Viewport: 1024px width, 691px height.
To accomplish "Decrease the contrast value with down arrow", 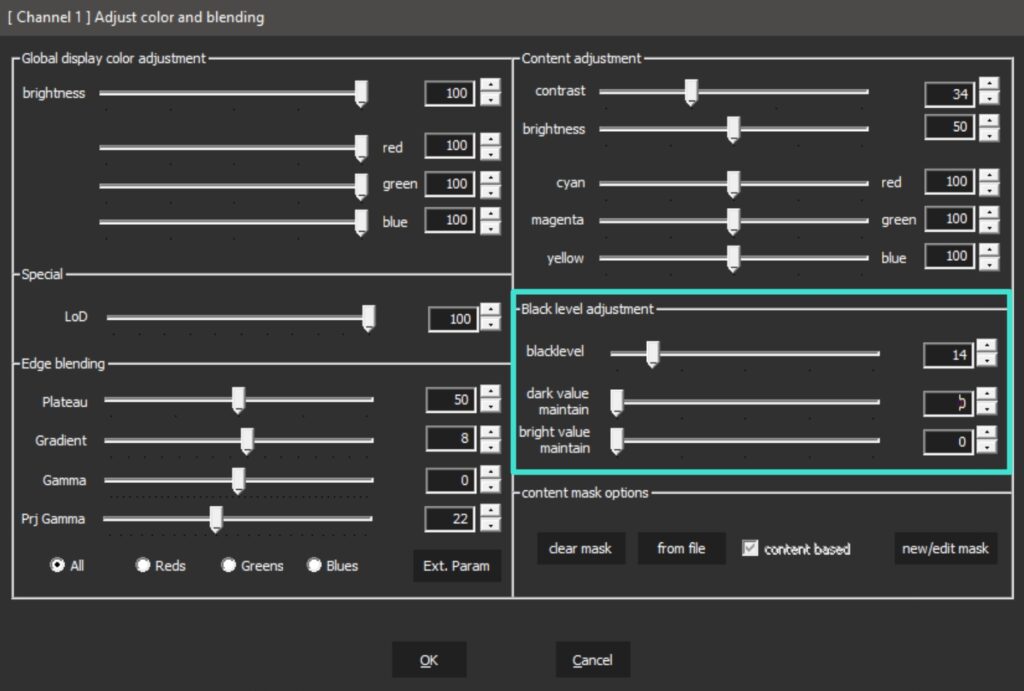I will (x=988, y=99).
